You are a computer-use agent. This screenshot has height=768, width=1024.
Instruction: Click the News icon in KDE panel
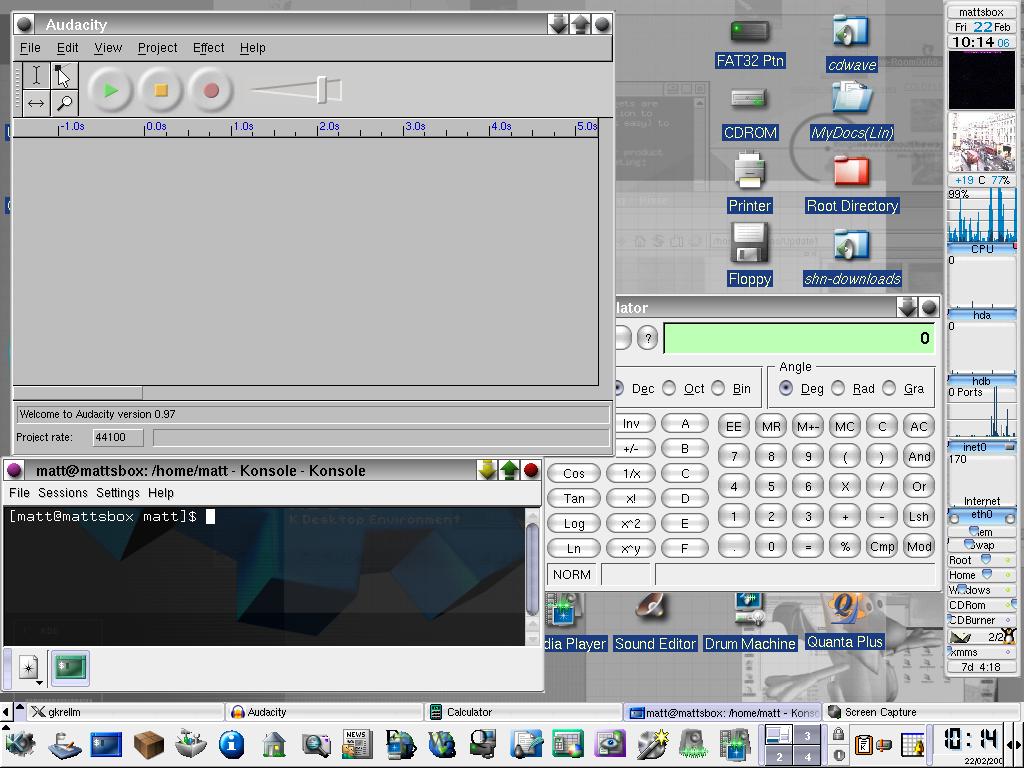[357, 744]
